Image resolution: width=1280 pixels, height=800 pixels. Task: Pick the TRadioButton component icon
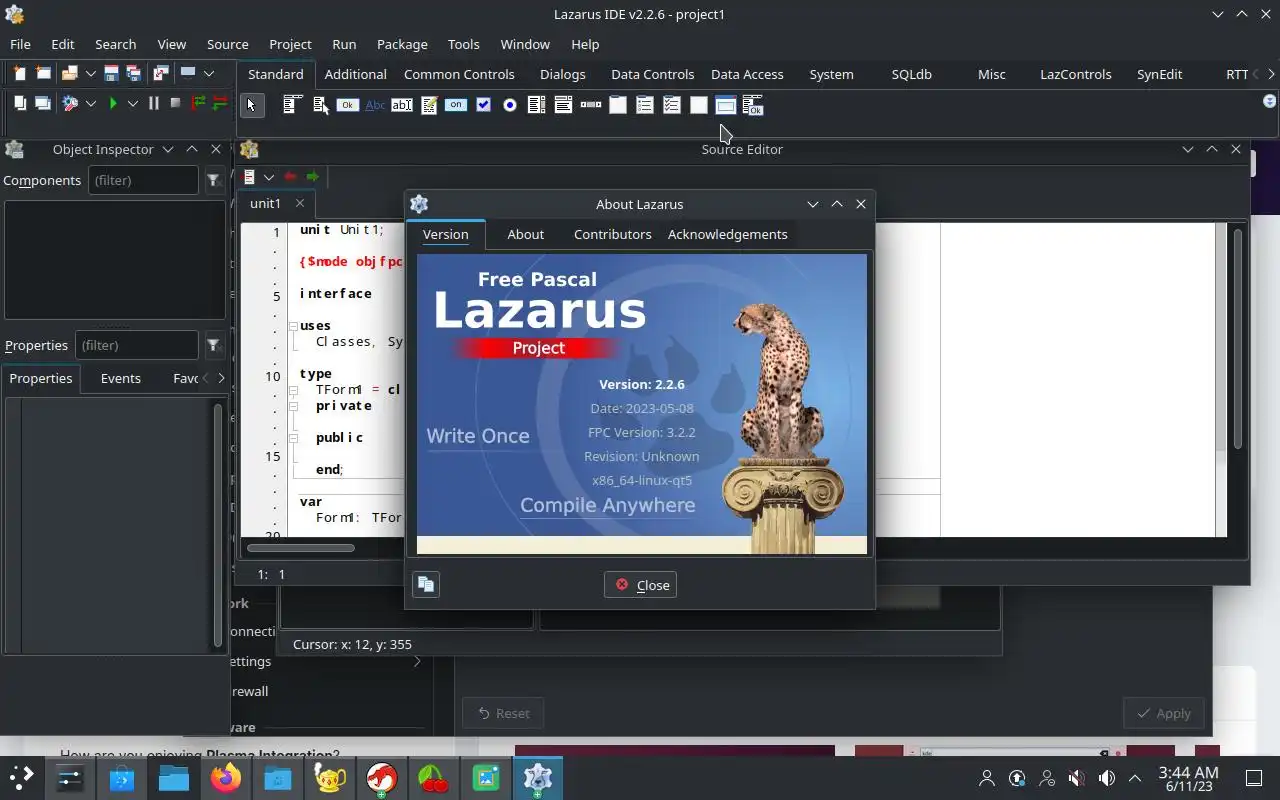(510, 105)
